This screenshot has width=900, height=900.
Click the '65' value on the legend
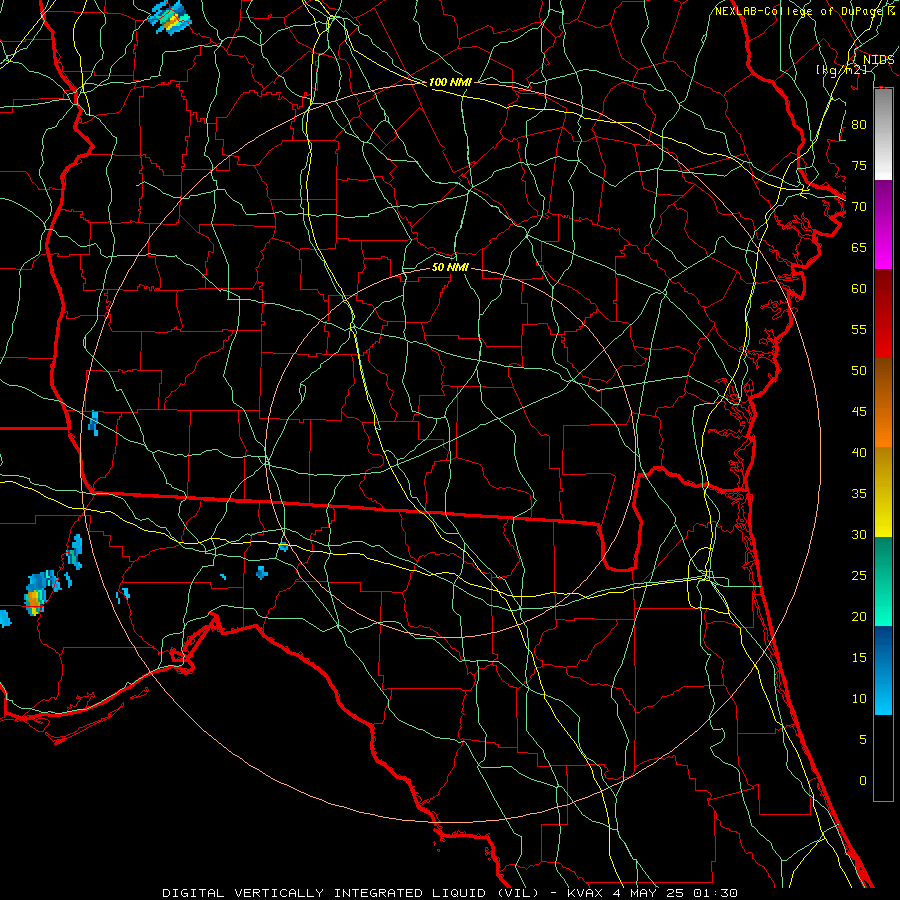(859, 247)
